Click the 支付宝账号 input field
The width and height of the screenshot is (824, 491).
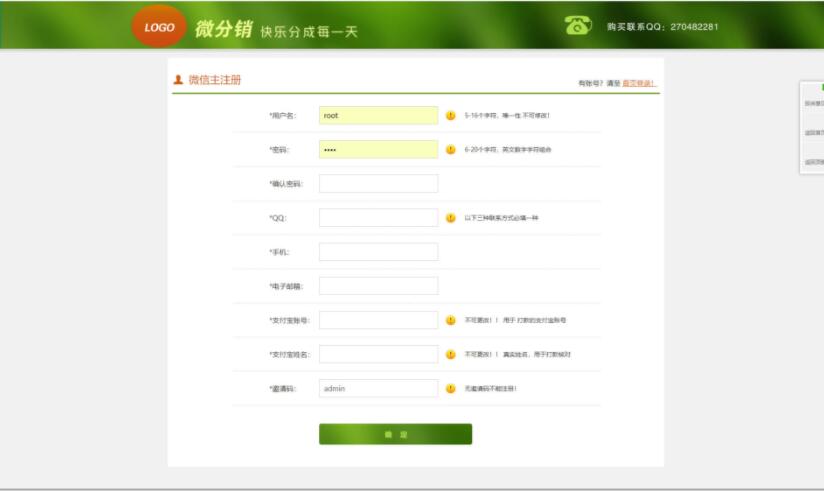[x=378, y=320]
